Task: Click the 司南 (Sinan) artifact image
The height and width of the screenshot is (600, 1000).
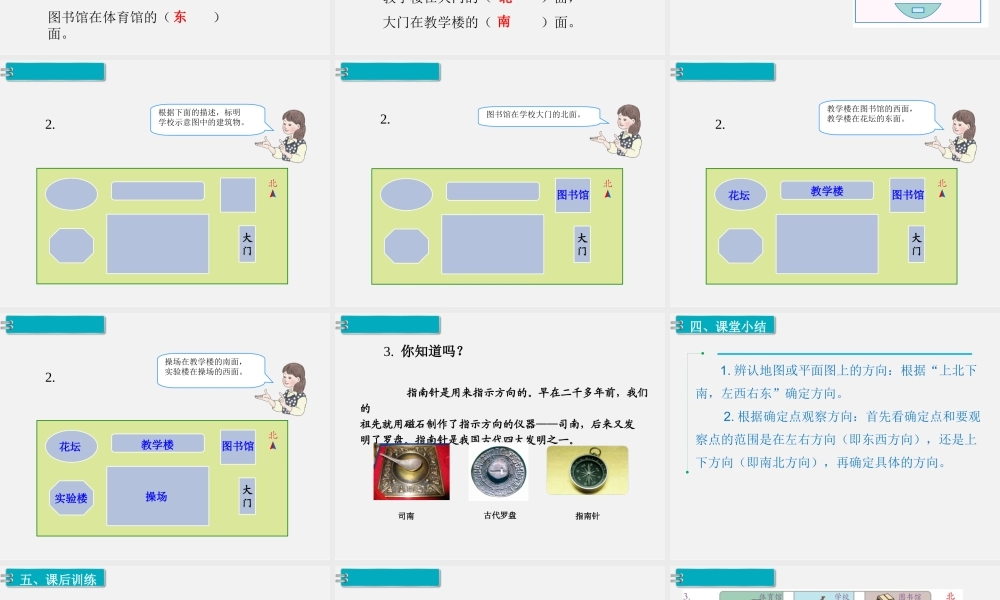Action: (413, 471)
